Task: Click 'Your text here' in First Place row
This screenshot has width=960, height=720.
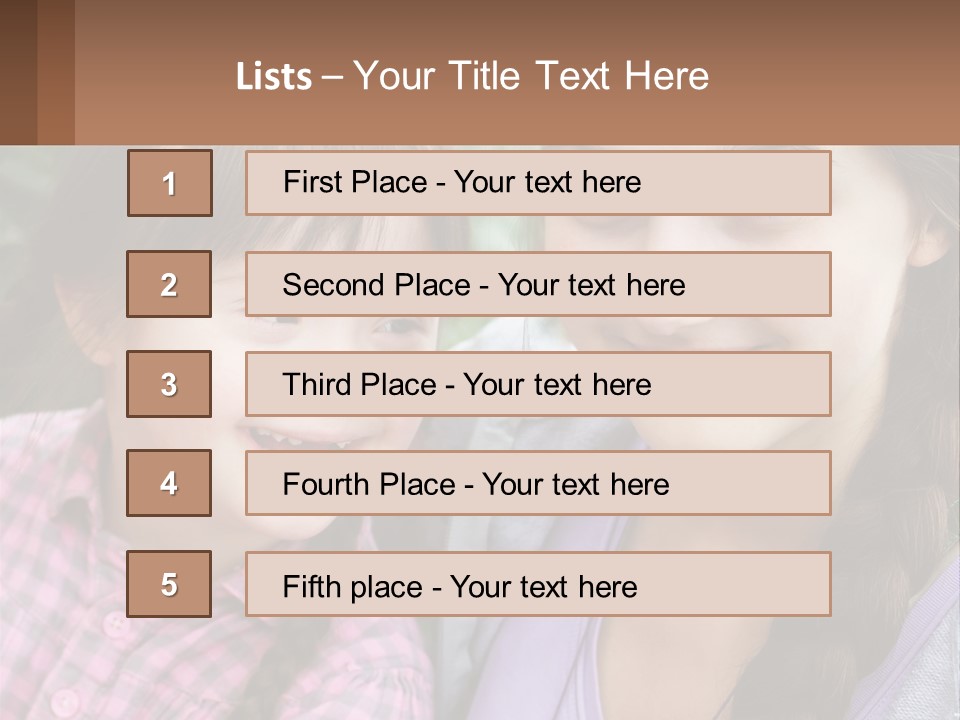Action: click(547, 182)
